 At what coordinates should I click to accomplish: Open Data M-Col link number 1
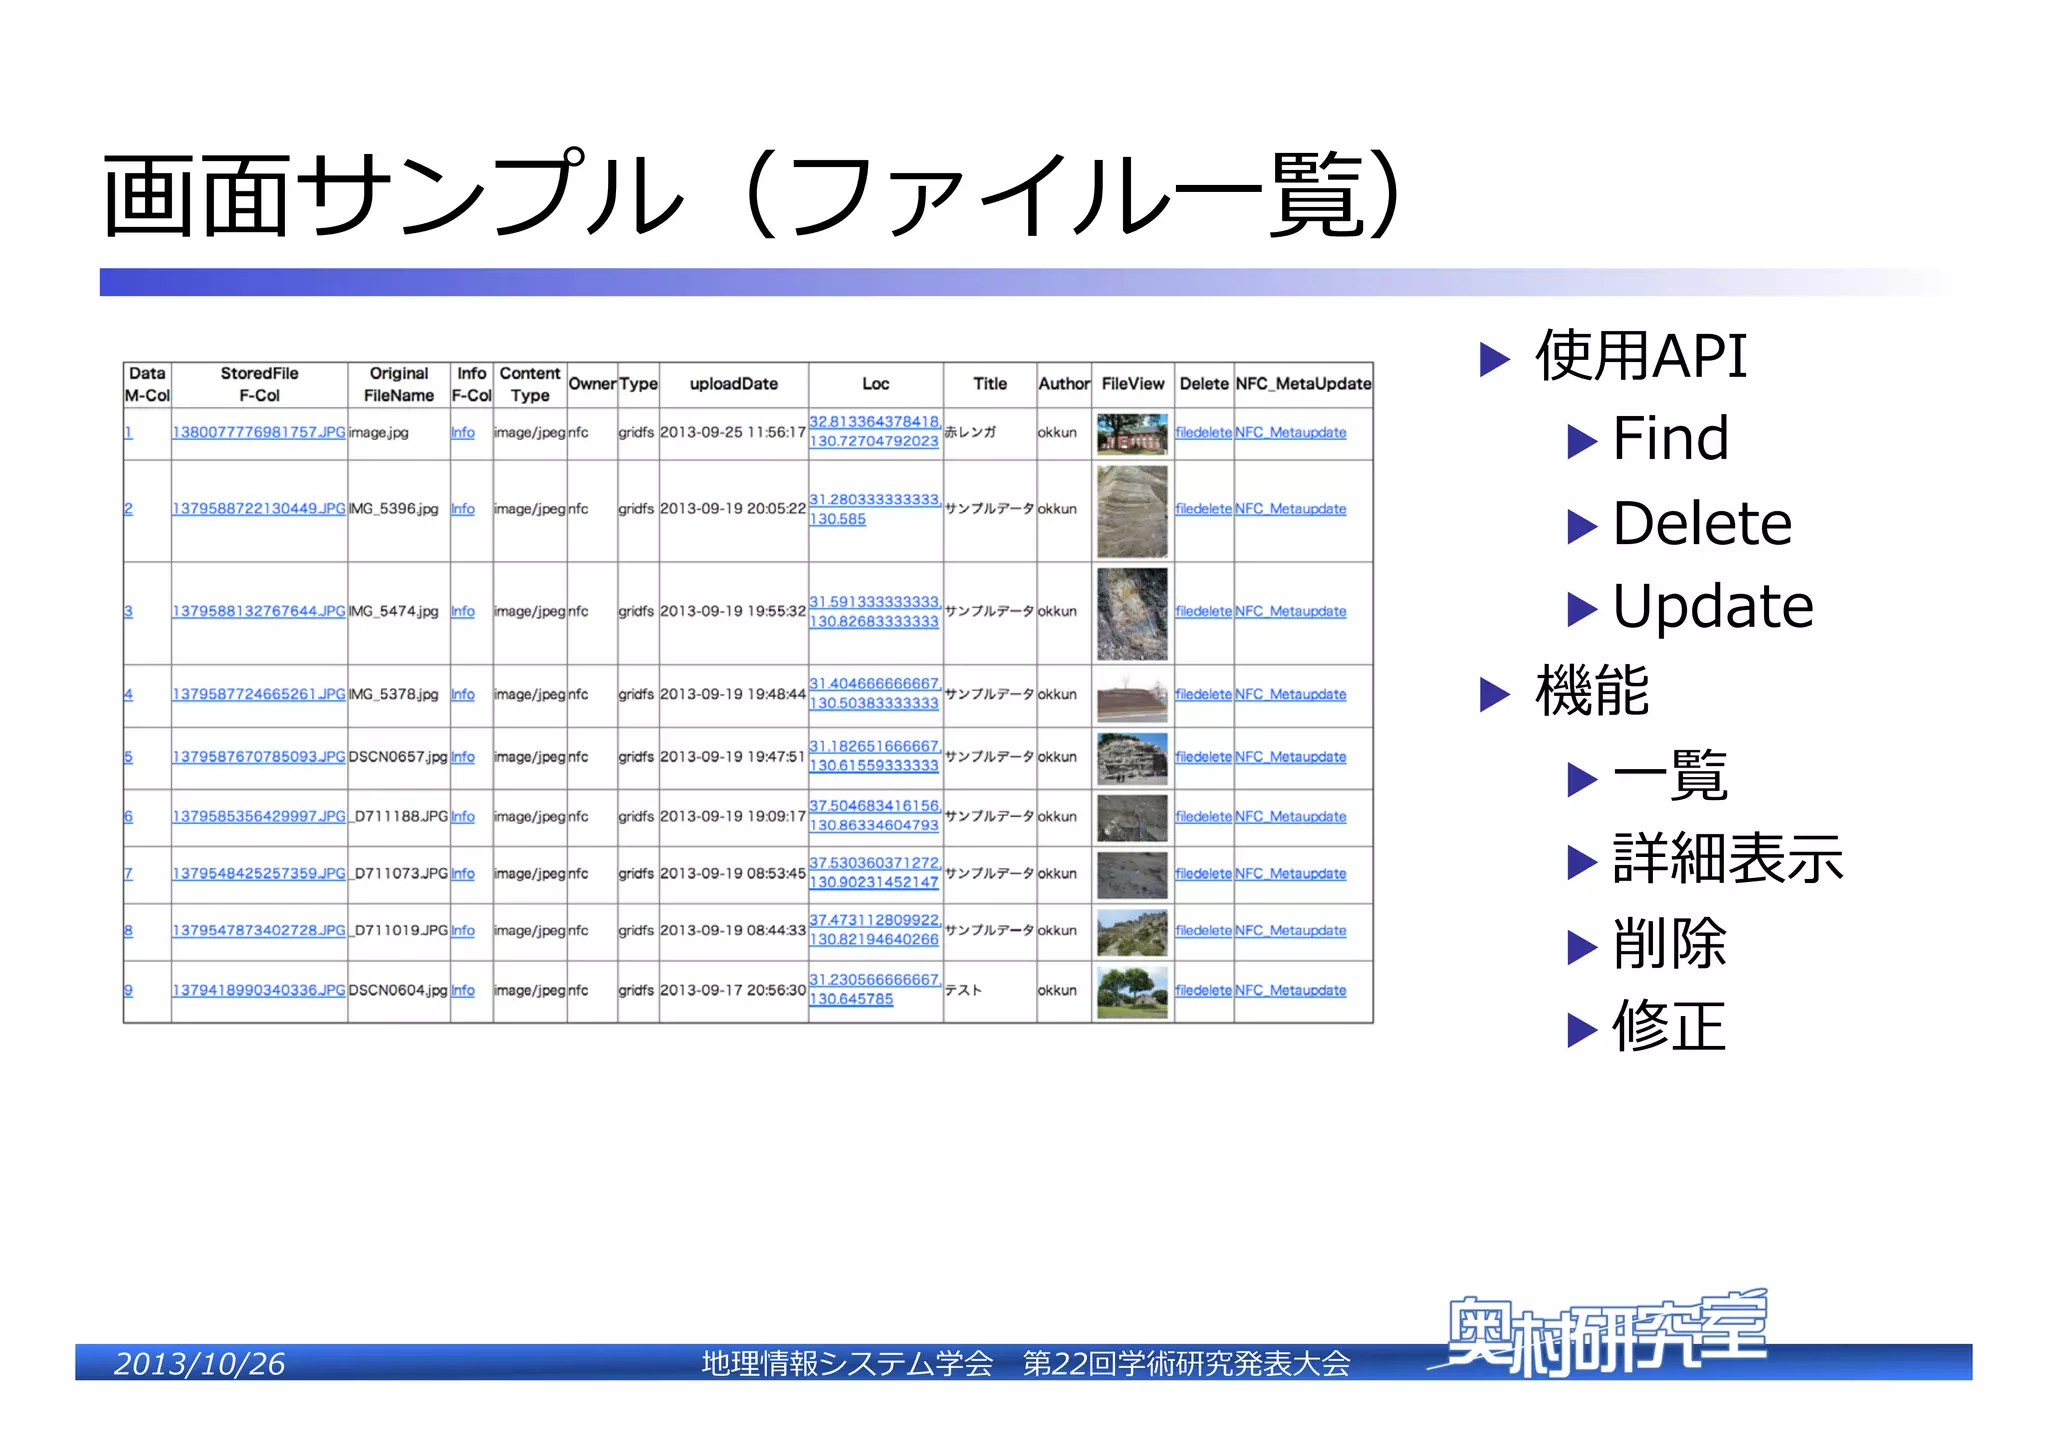tap(128, 432)
